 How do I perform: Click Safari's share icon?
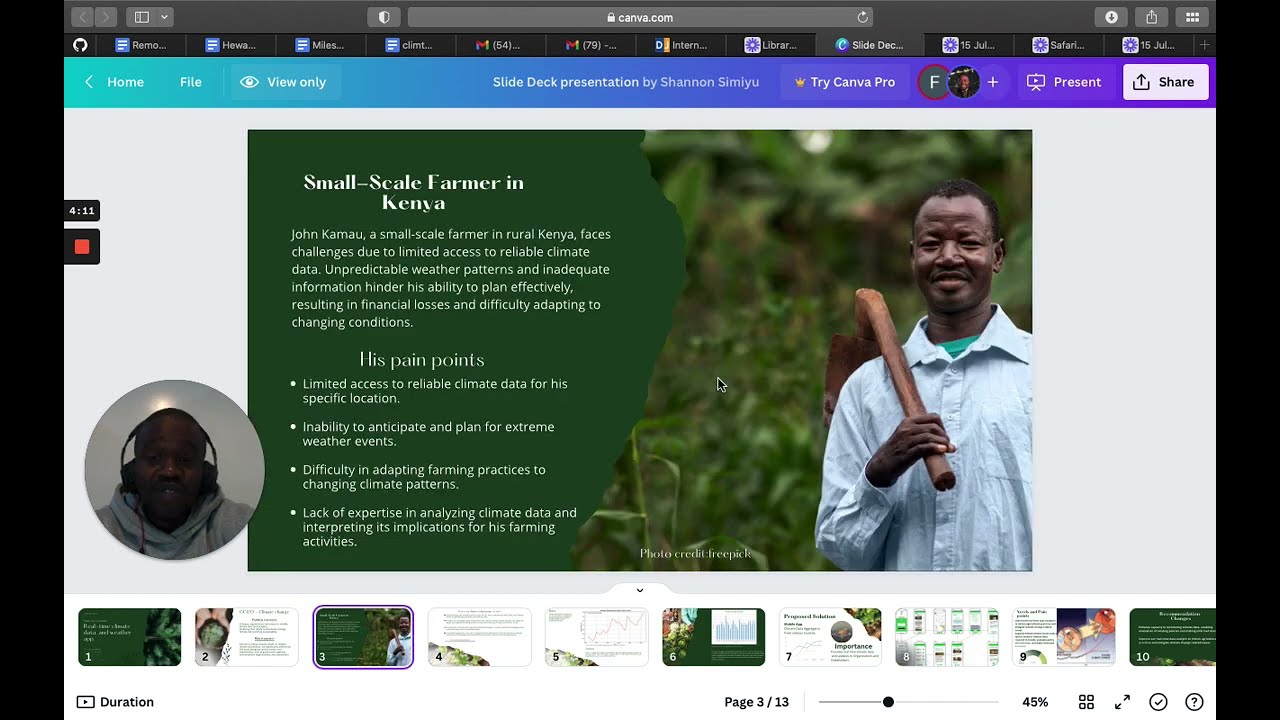click(x=1151, y=17)
